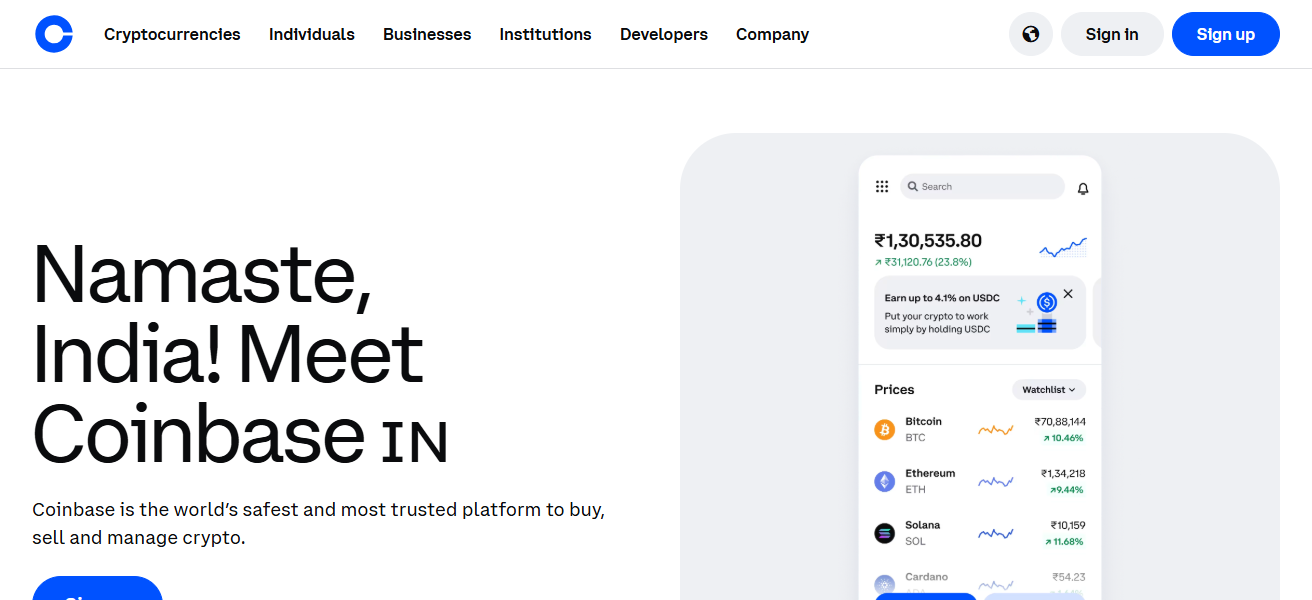Click the Sign in button
Image resolution: width=1312 pixels, height=600 pixels.
click(1112, 33)
